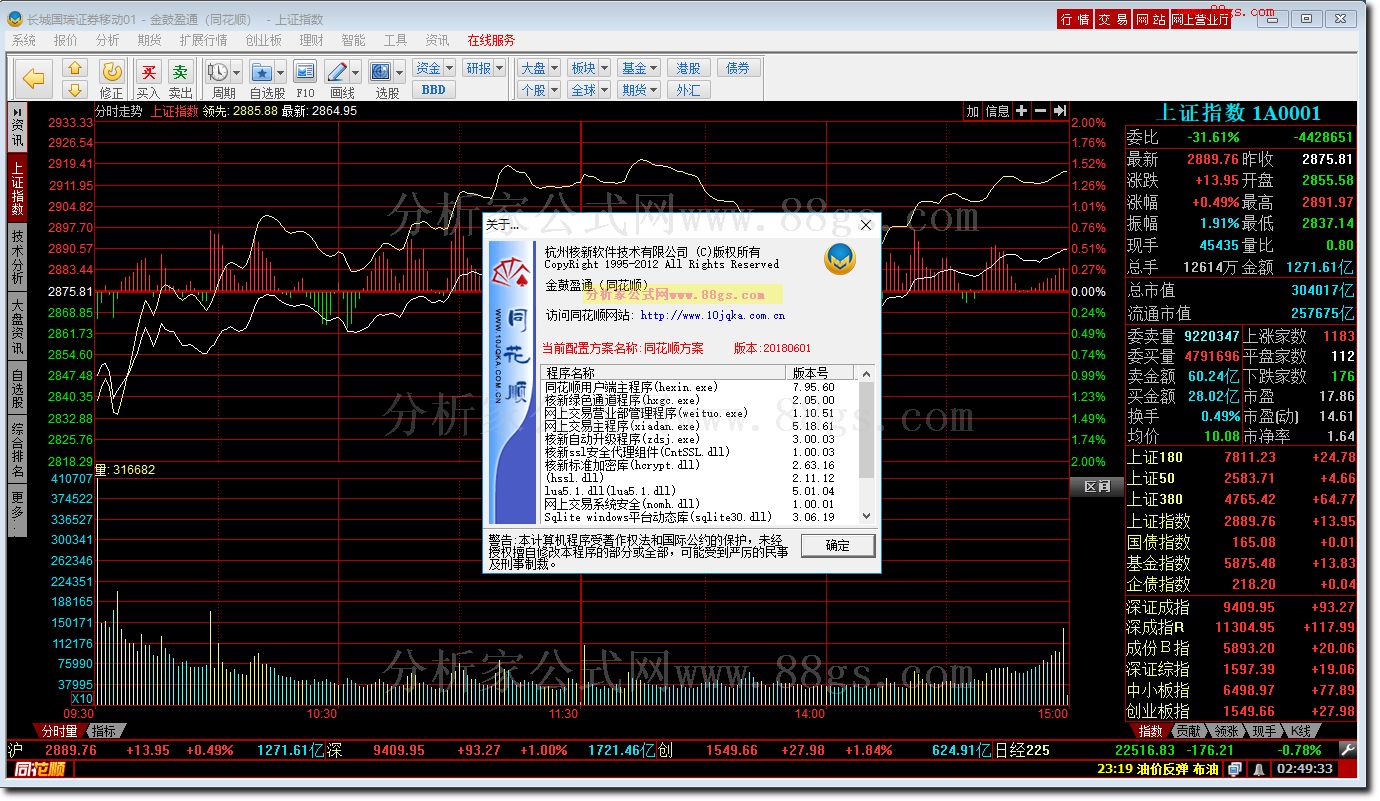Click the 外汇 toolbar button
Screen dimensions: 1380x801
pyautogui.click(x=688, y=90)
